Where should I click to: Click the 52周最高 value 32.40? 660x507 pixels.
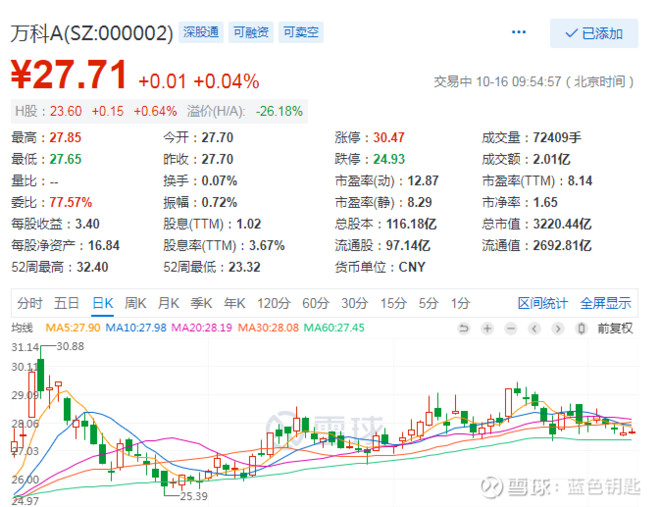click(x=92, y=267)
